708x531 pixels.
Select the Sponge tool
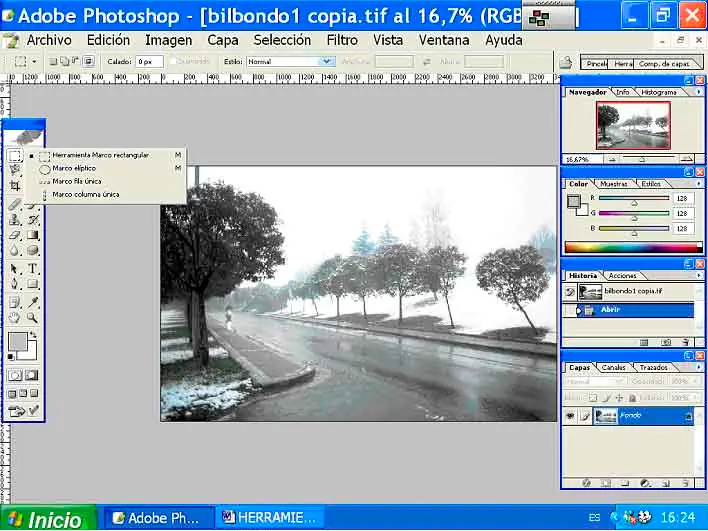(33, 250)
